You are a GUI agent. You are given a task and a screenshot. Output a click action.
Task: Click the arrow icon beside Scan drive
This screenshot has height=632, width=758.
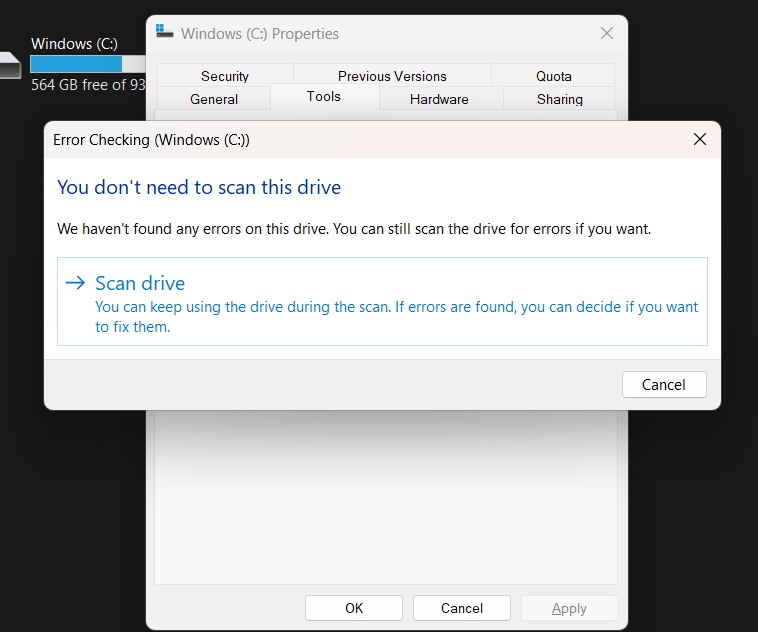tap(75, 283)
